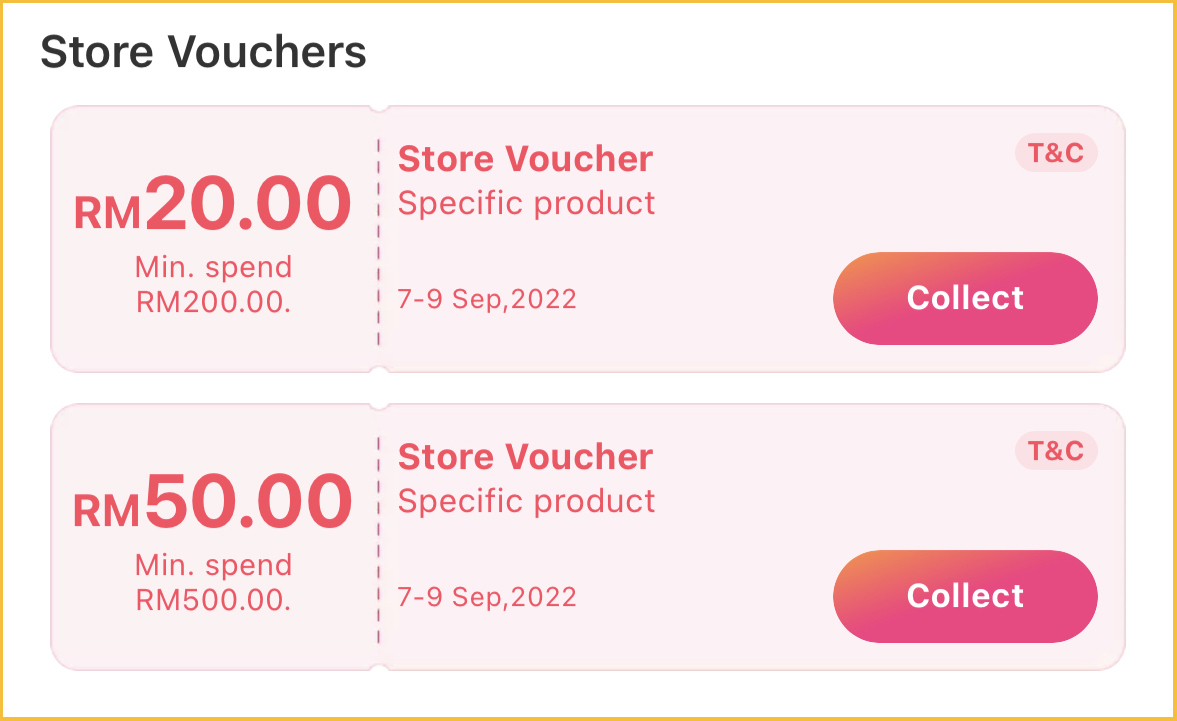Click the Store Vouchers heading

[x=203, y=51]
